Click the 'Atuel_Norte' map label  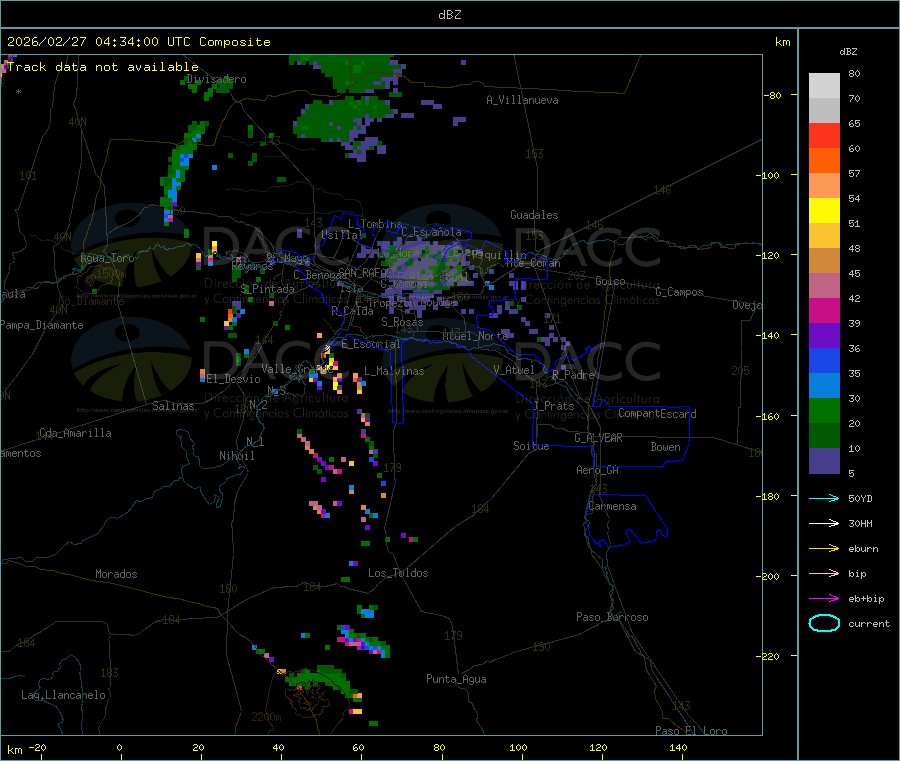tap(475, 336)
